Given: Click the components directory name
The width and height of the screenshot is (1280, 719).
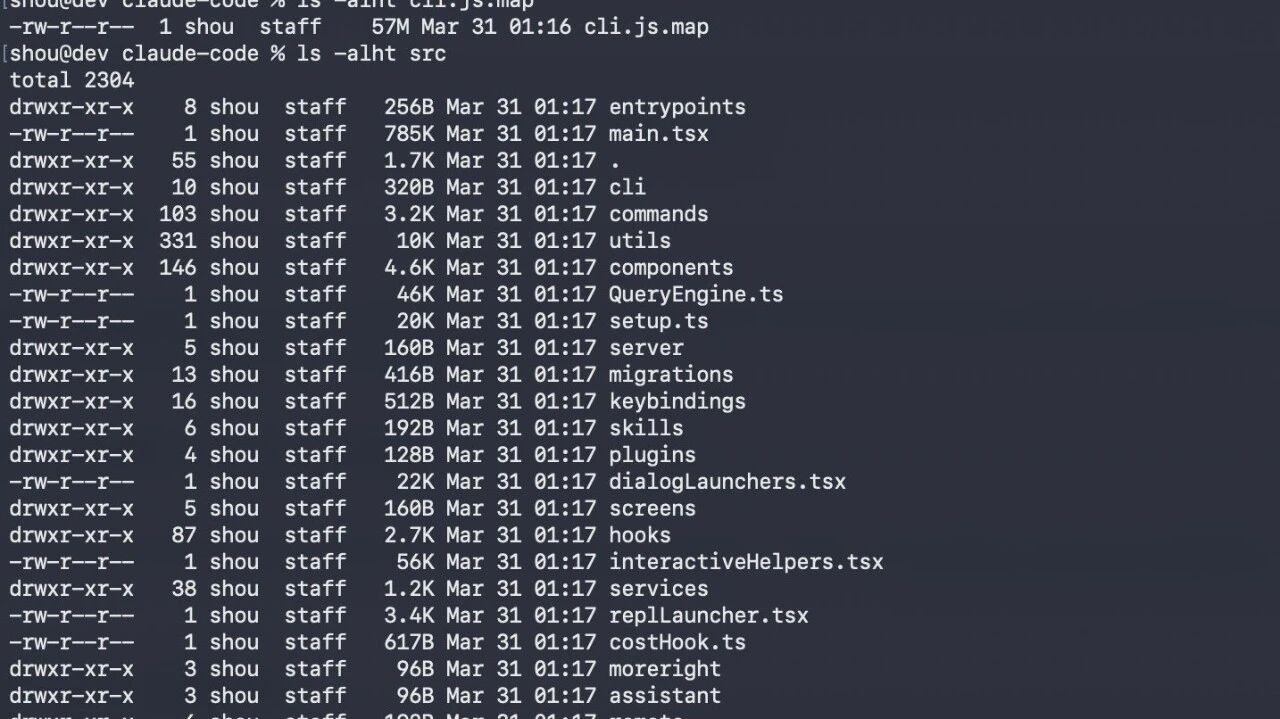Looking at the screenshot, I should pos(671,268).
